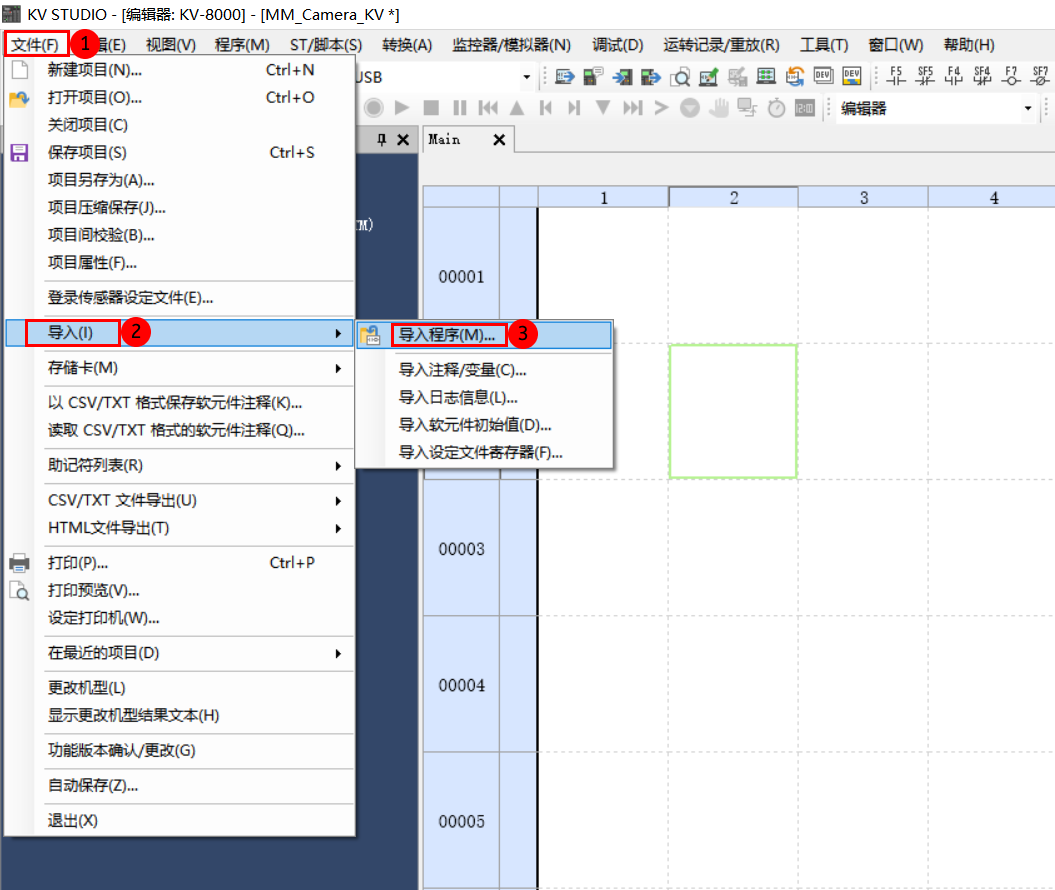Click the print icon in the left sidebar

point(18,562)
